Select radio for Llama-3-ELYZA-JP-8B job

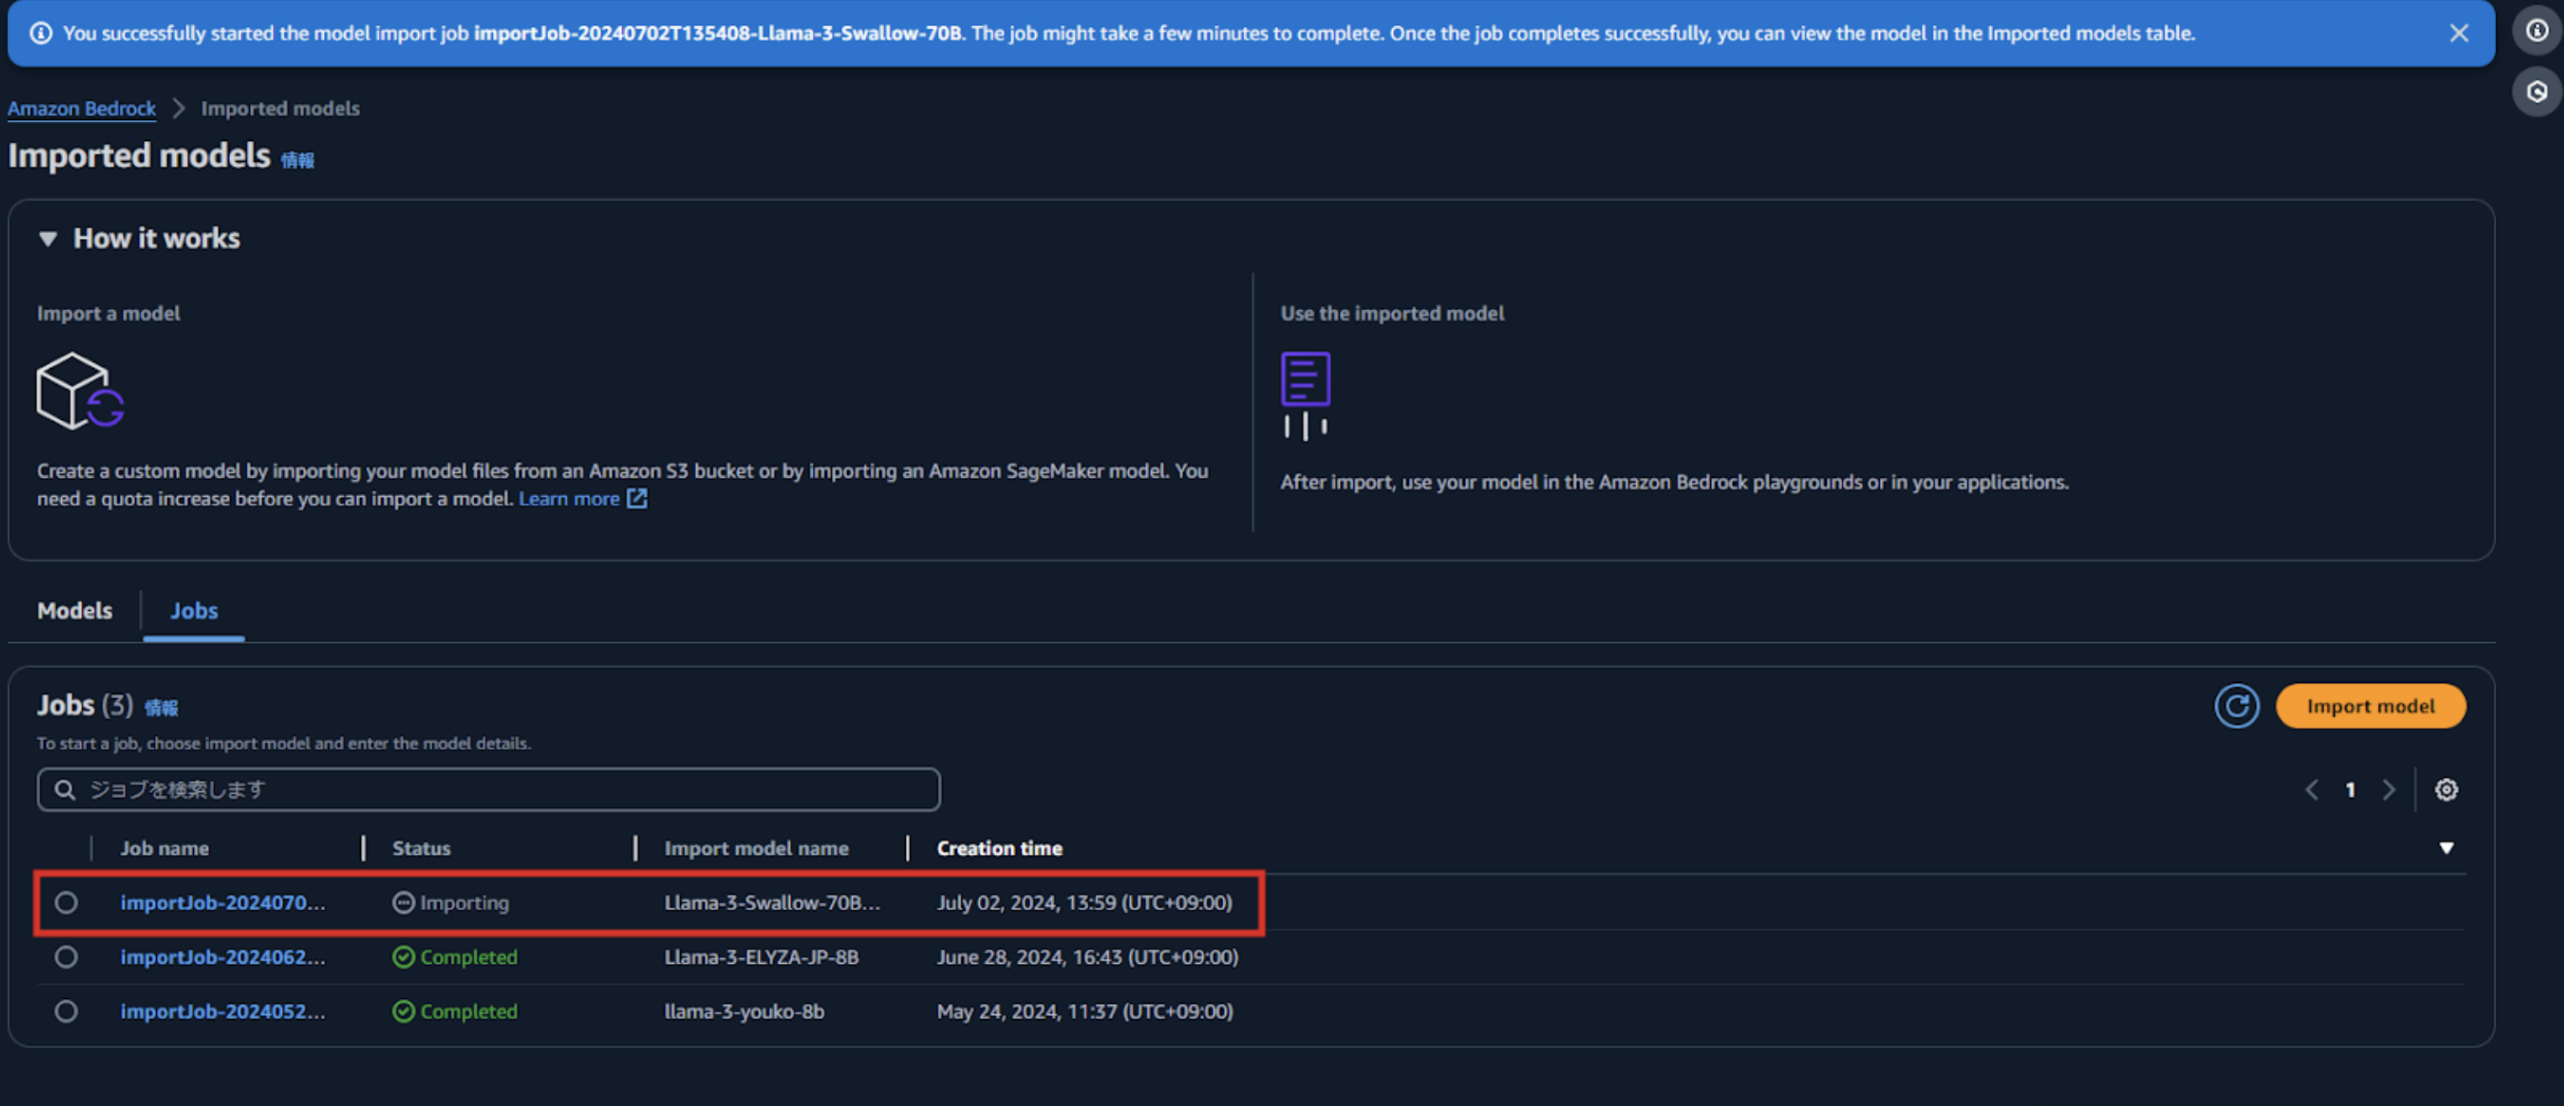(x=66, y=957)
